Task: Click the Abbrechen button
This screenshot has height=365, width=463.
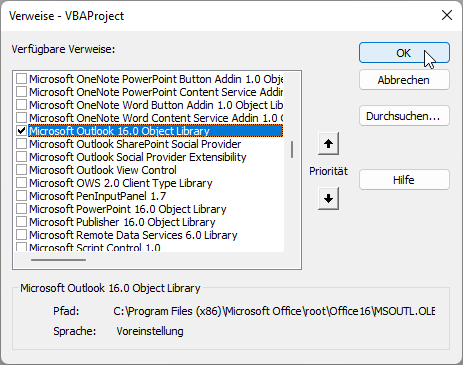Action: click(404, 80)
